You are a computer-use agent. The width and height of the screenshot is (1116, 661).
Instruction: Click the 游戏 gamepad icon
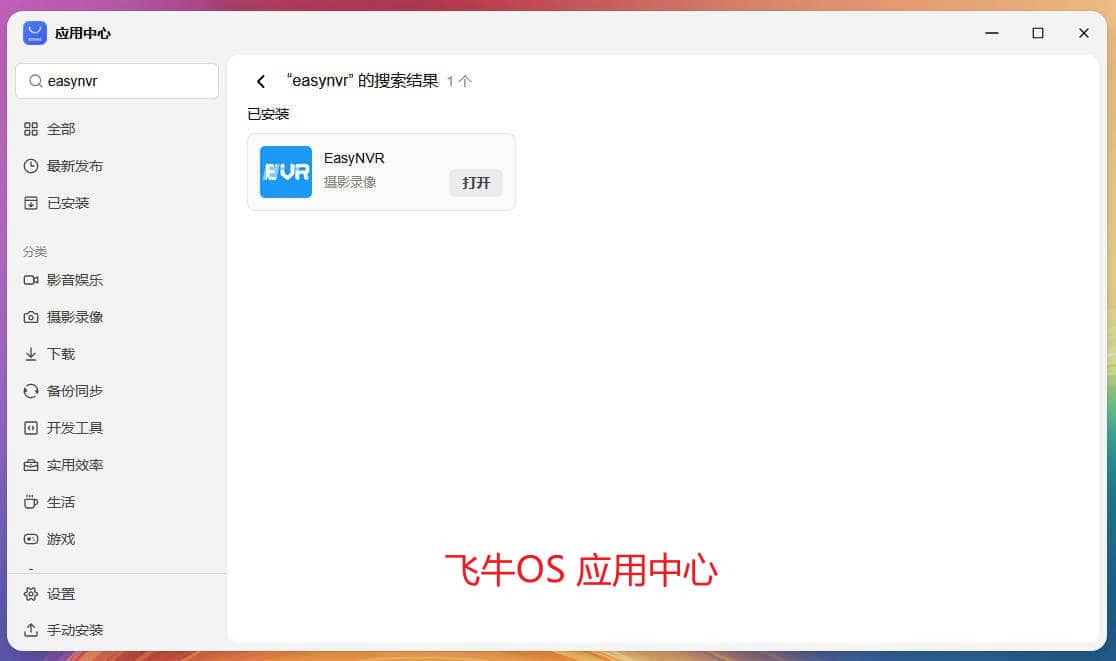pos(31,539)
